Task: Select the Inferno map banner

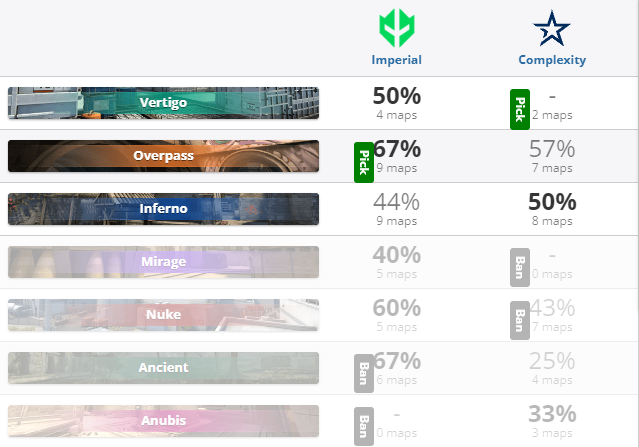Action: (x=163, y=209)
